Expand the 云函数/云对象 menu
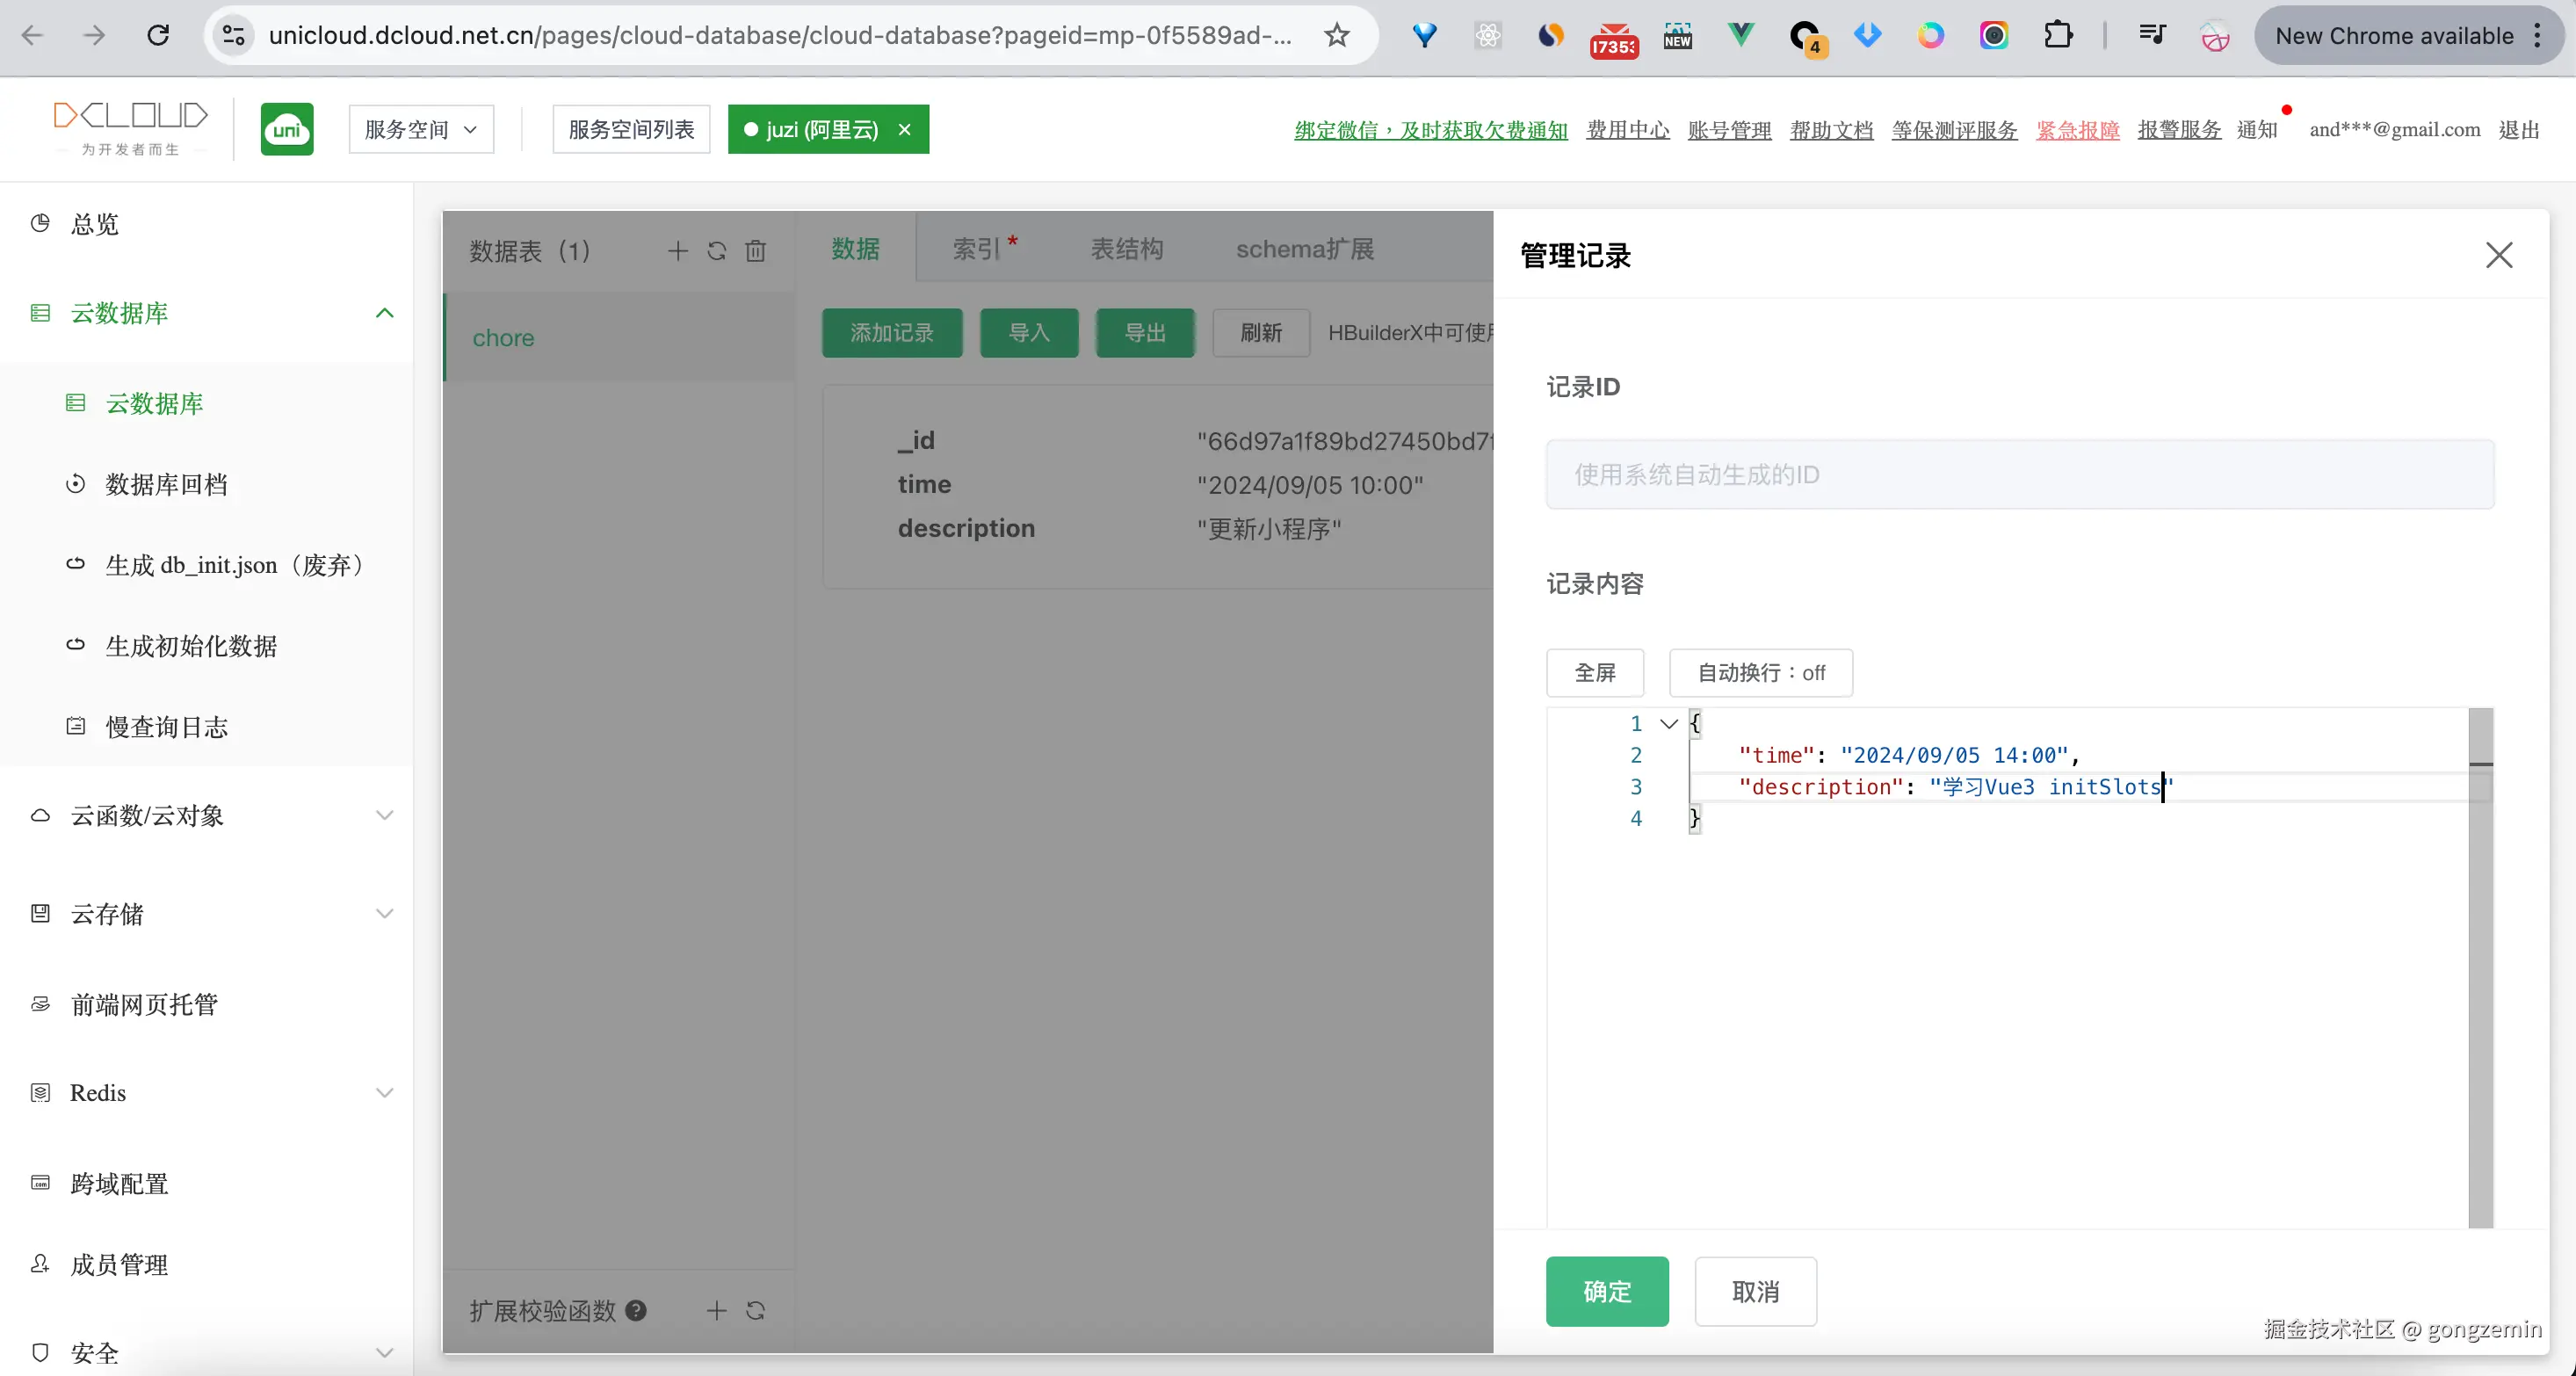The width and height of the screenshot is (2576, 1376). [384, 816]
